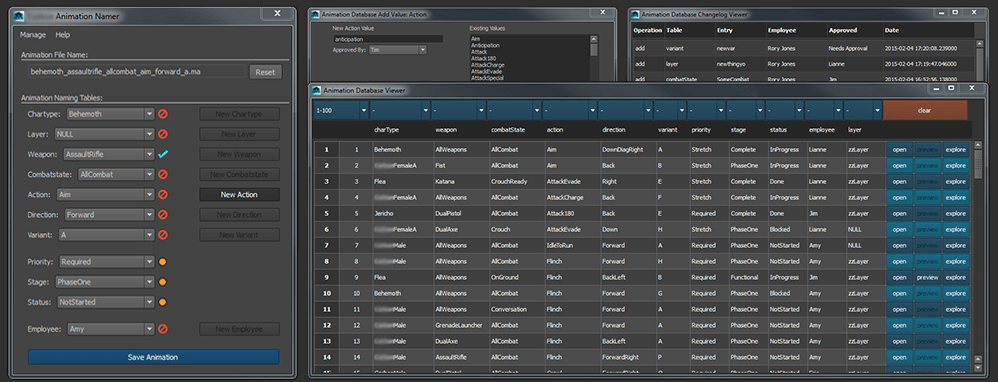Click explore in row 5 Jericho
The height and width of the screenshot is (382, 998).
[x=955, y=213]
